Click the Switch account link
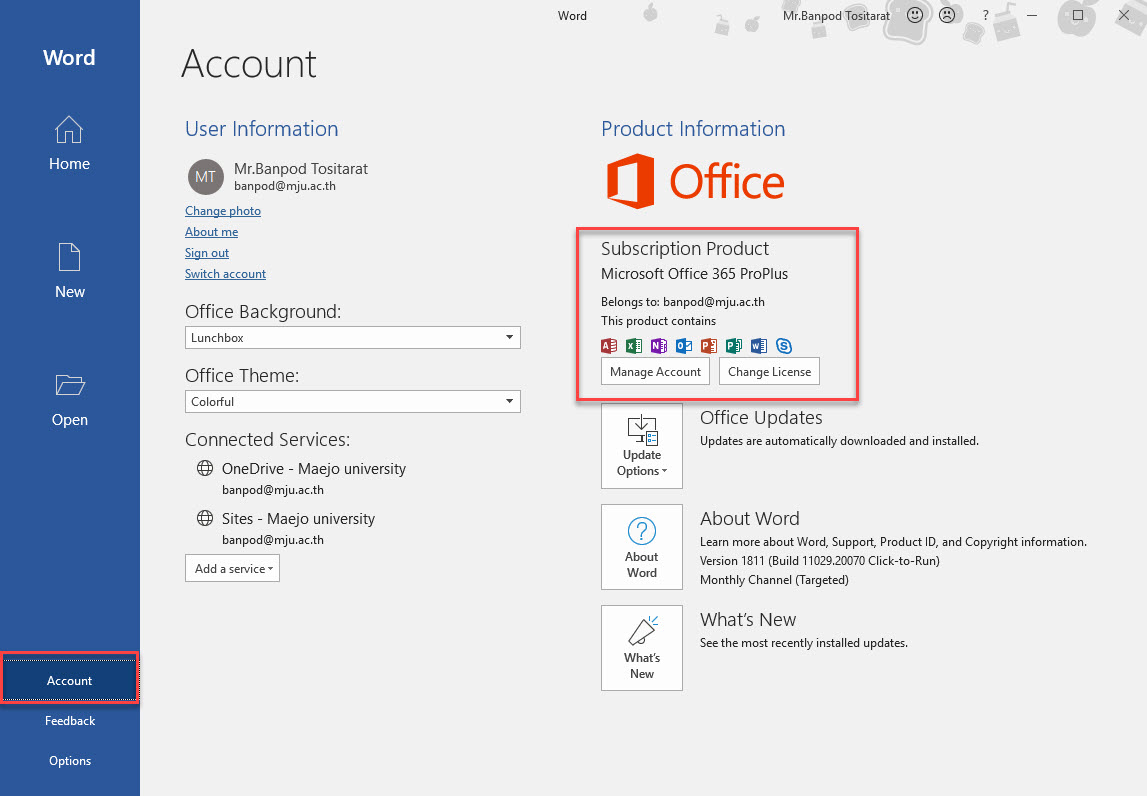 (x=225, y=274)
